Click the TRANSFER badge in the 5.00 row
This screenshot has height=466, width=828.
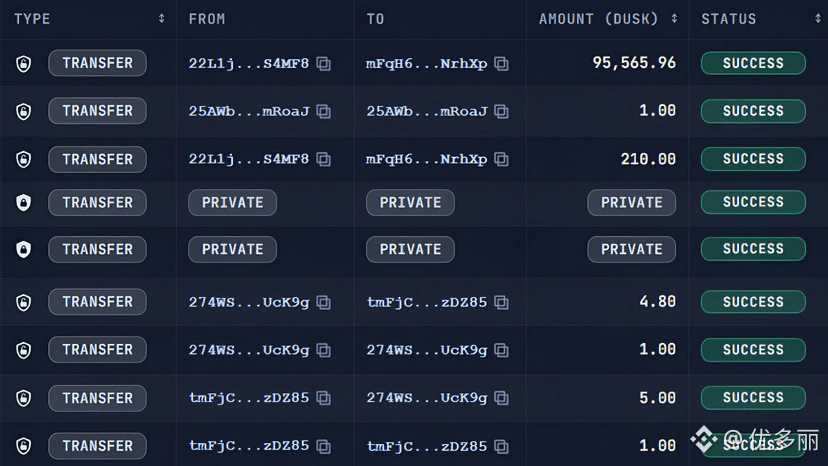click(x=97, y=398)
